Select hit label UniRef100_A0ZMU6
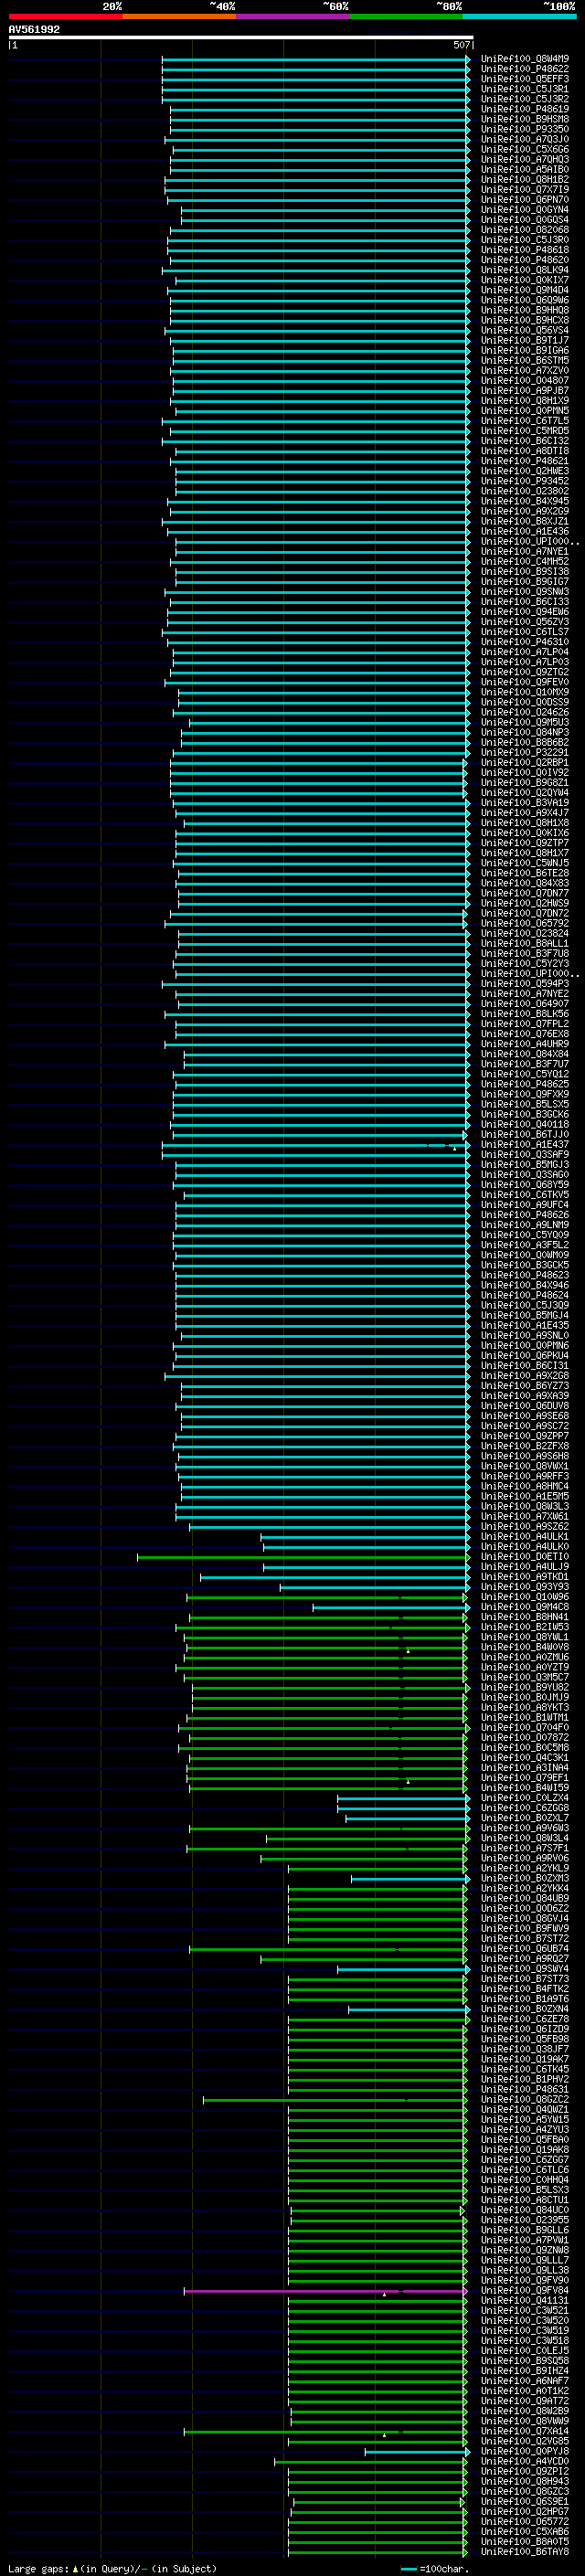 524,1657
